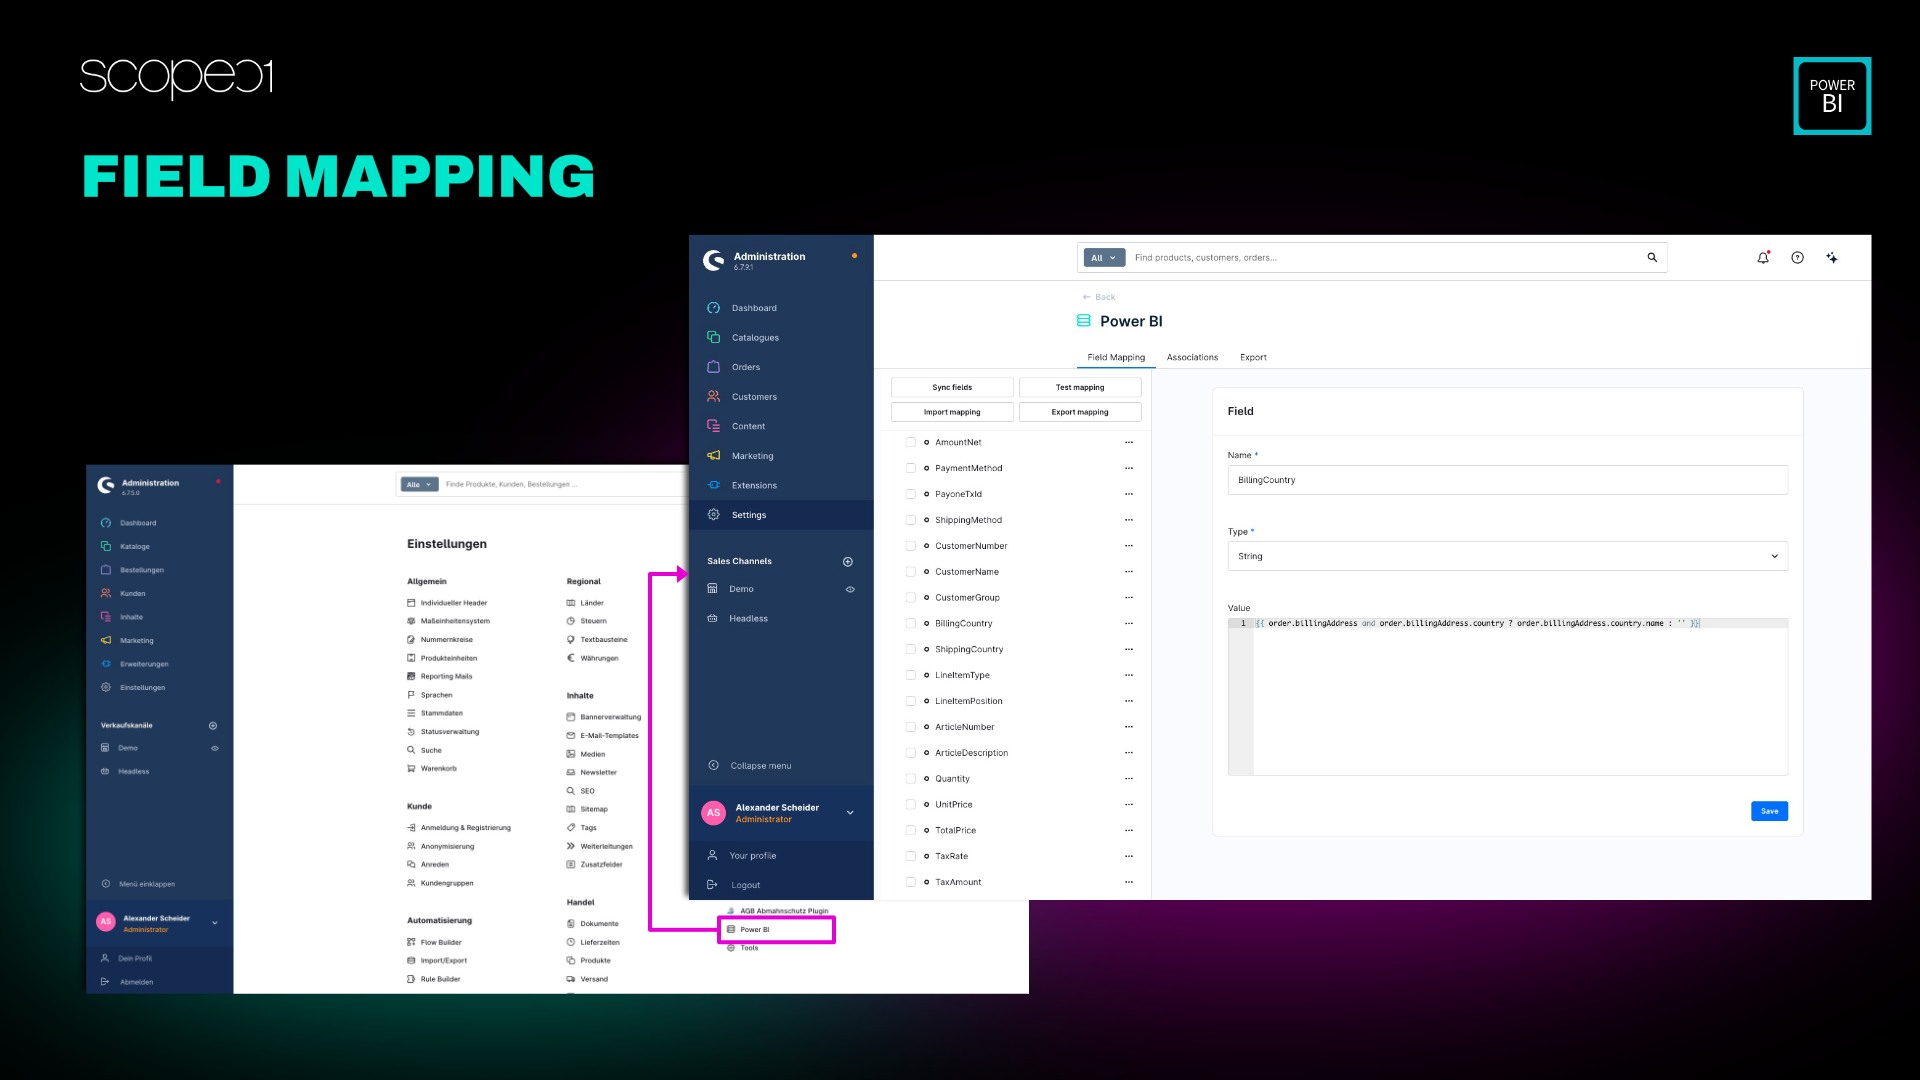Screen dimensions: 1920x1080
Task: Check the BillingCountry checkbox
Action: point(911,623)
